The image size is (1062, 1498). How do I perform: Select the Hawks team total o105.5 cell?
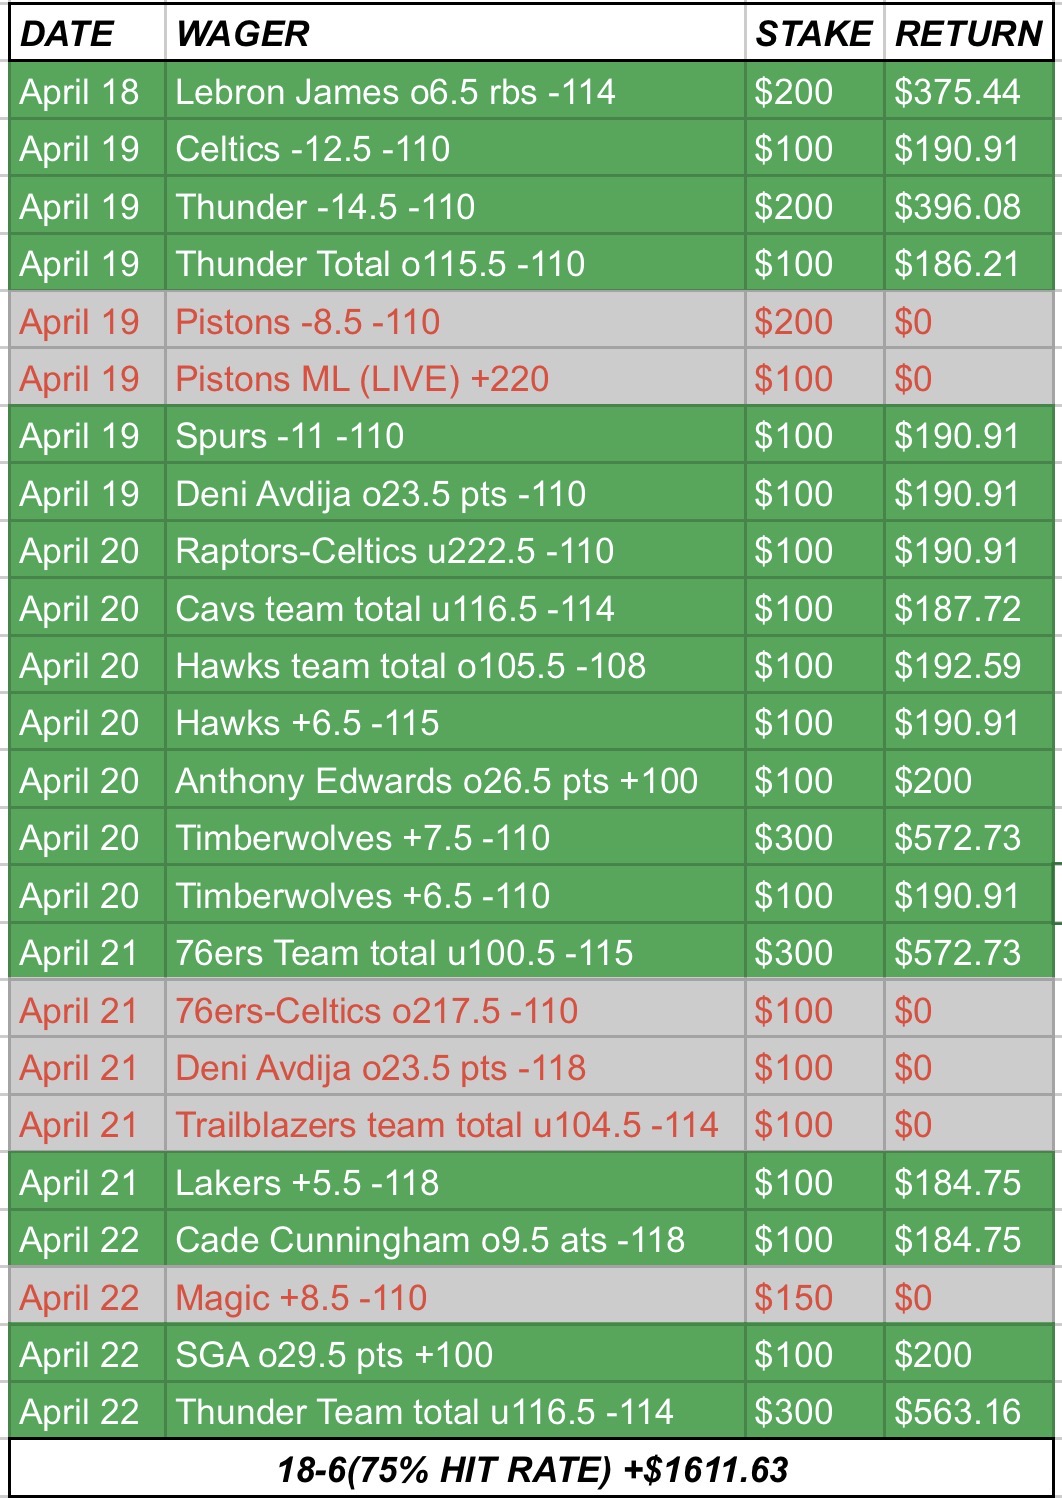(x=410, y=666)
